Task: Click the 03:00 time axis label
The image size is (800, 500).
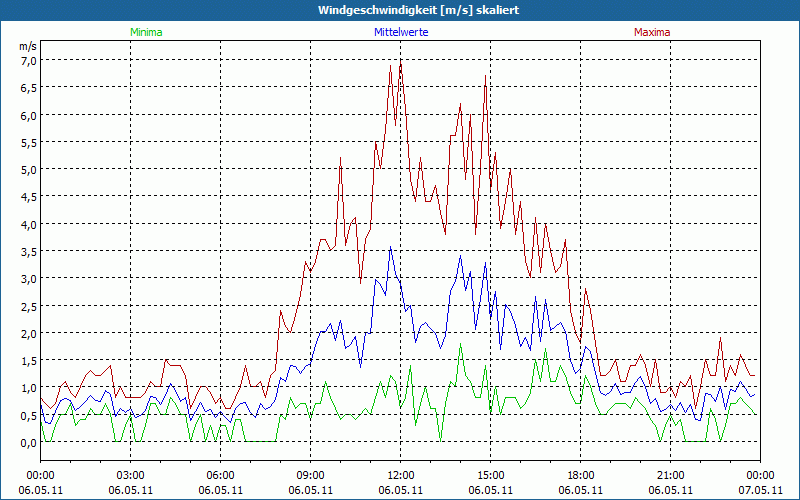Action: pyautogui.click(x=131, y=475)
